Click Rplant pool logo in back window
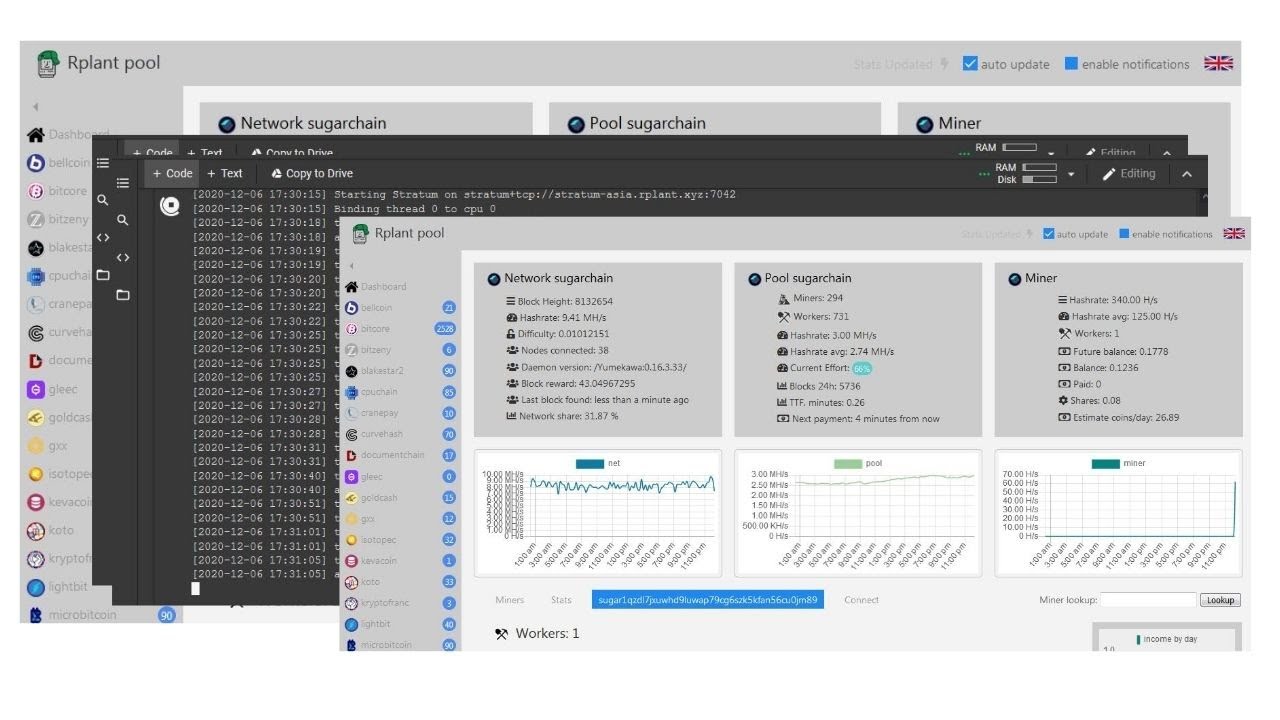 tap(48, 64)
